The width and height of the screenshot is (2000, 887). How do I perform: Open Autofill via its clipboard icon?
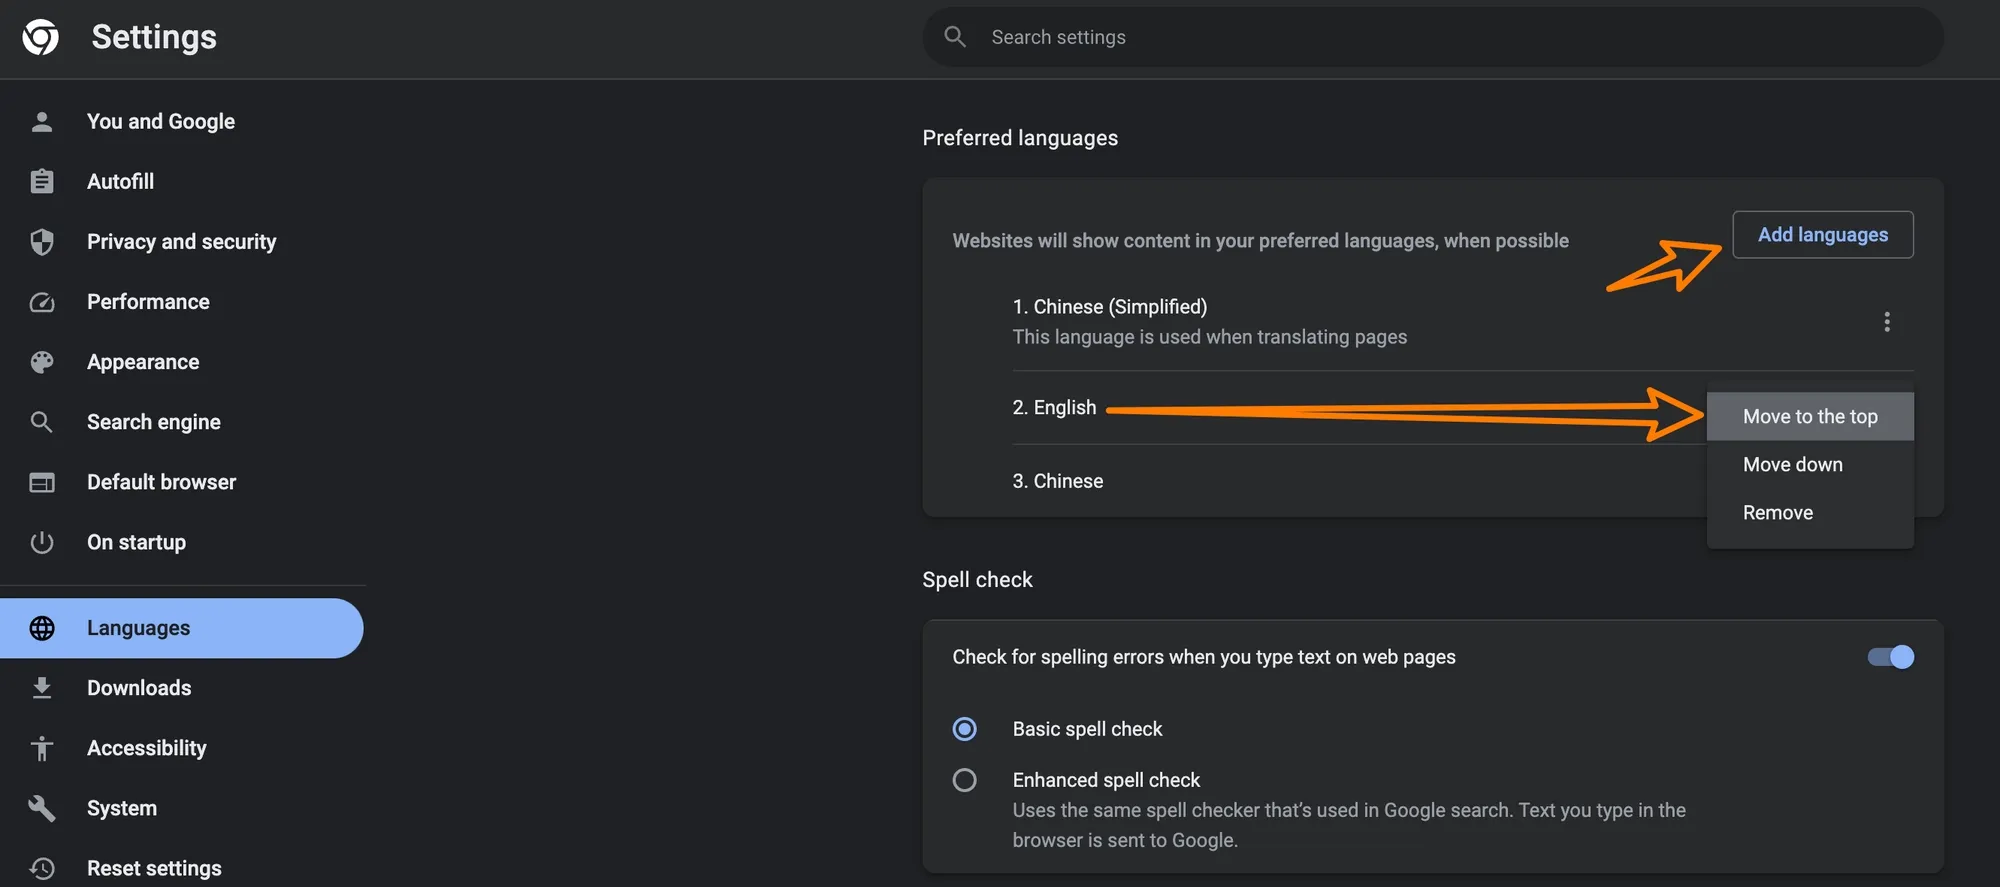coord(42,182)
